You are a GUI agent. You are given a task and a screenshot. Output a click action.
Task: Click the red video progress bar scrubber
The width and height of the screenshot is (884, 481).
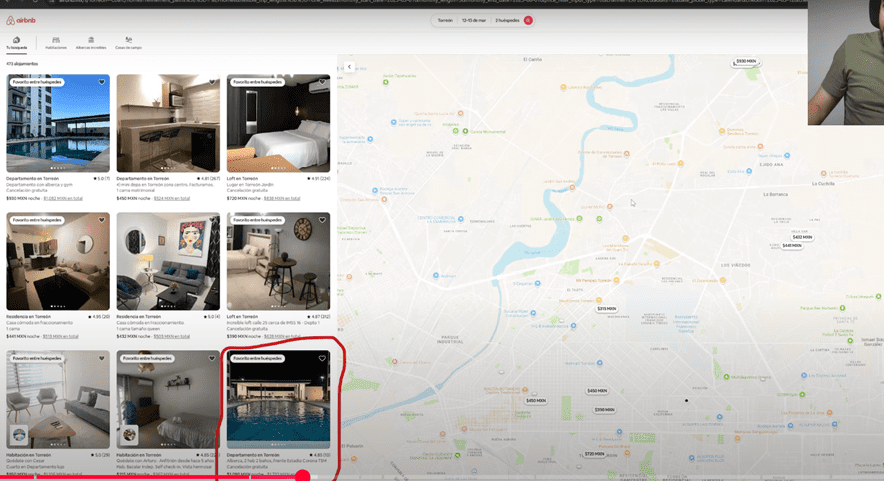(303, 476)
